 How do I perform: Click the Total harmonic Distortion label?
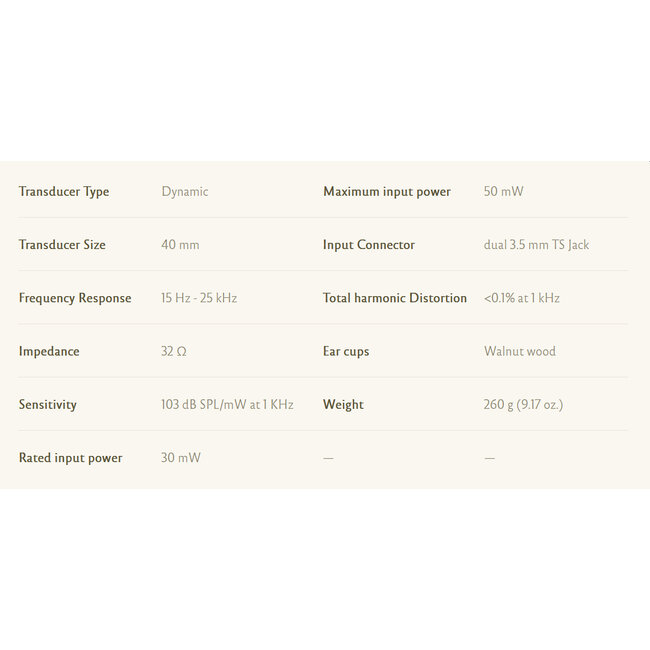click(395, 298)
